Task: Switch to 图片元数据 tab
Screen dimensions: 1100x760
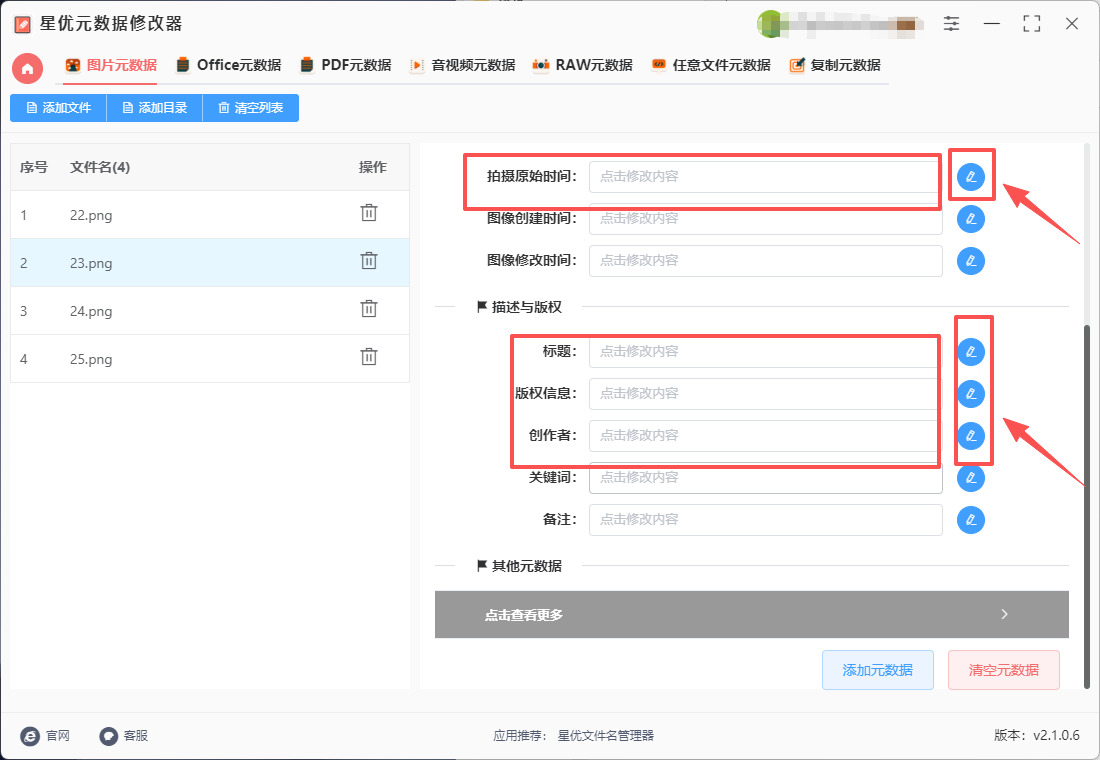Action: click(x=111, y=65)
